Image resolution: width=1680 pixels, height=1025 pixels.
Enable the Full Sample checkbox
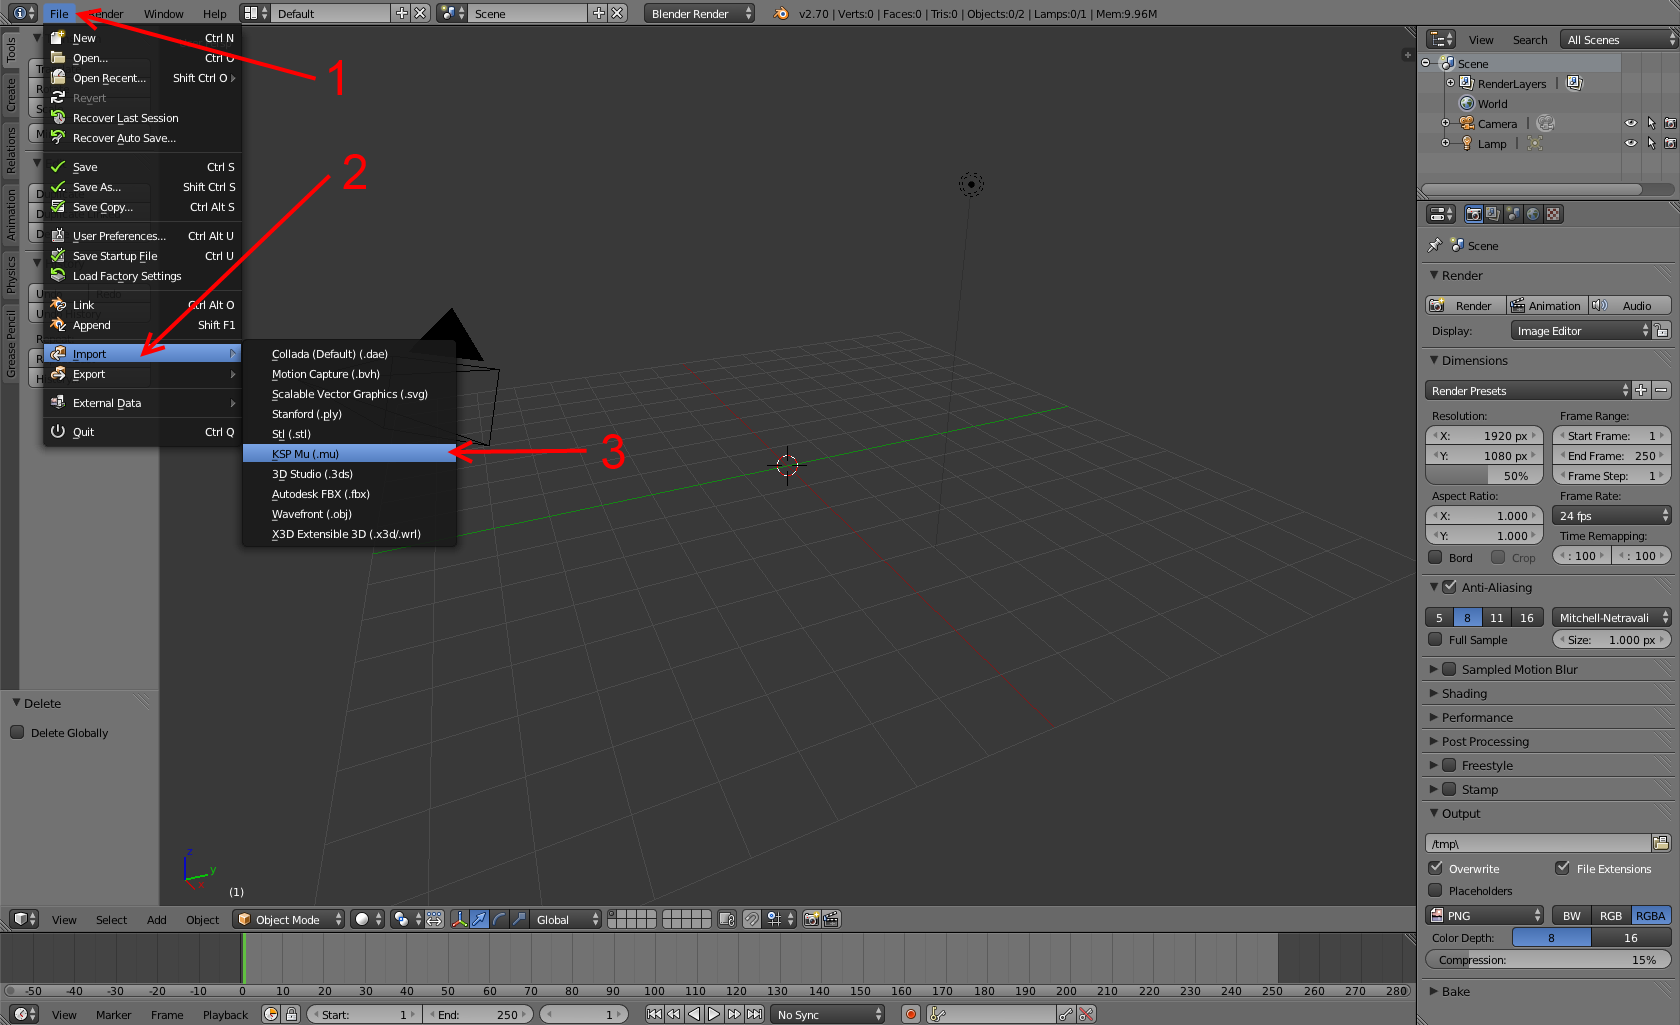point(1436,640)
